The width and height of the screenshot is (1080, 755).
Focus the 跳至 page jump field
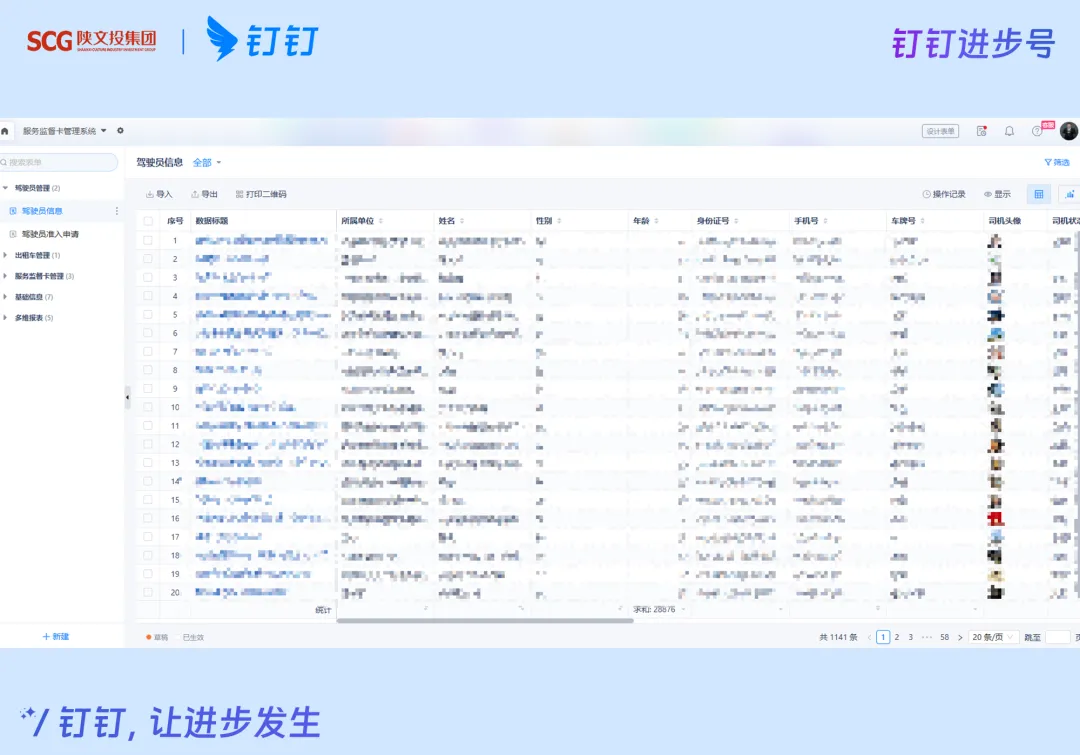[1058, 637]
